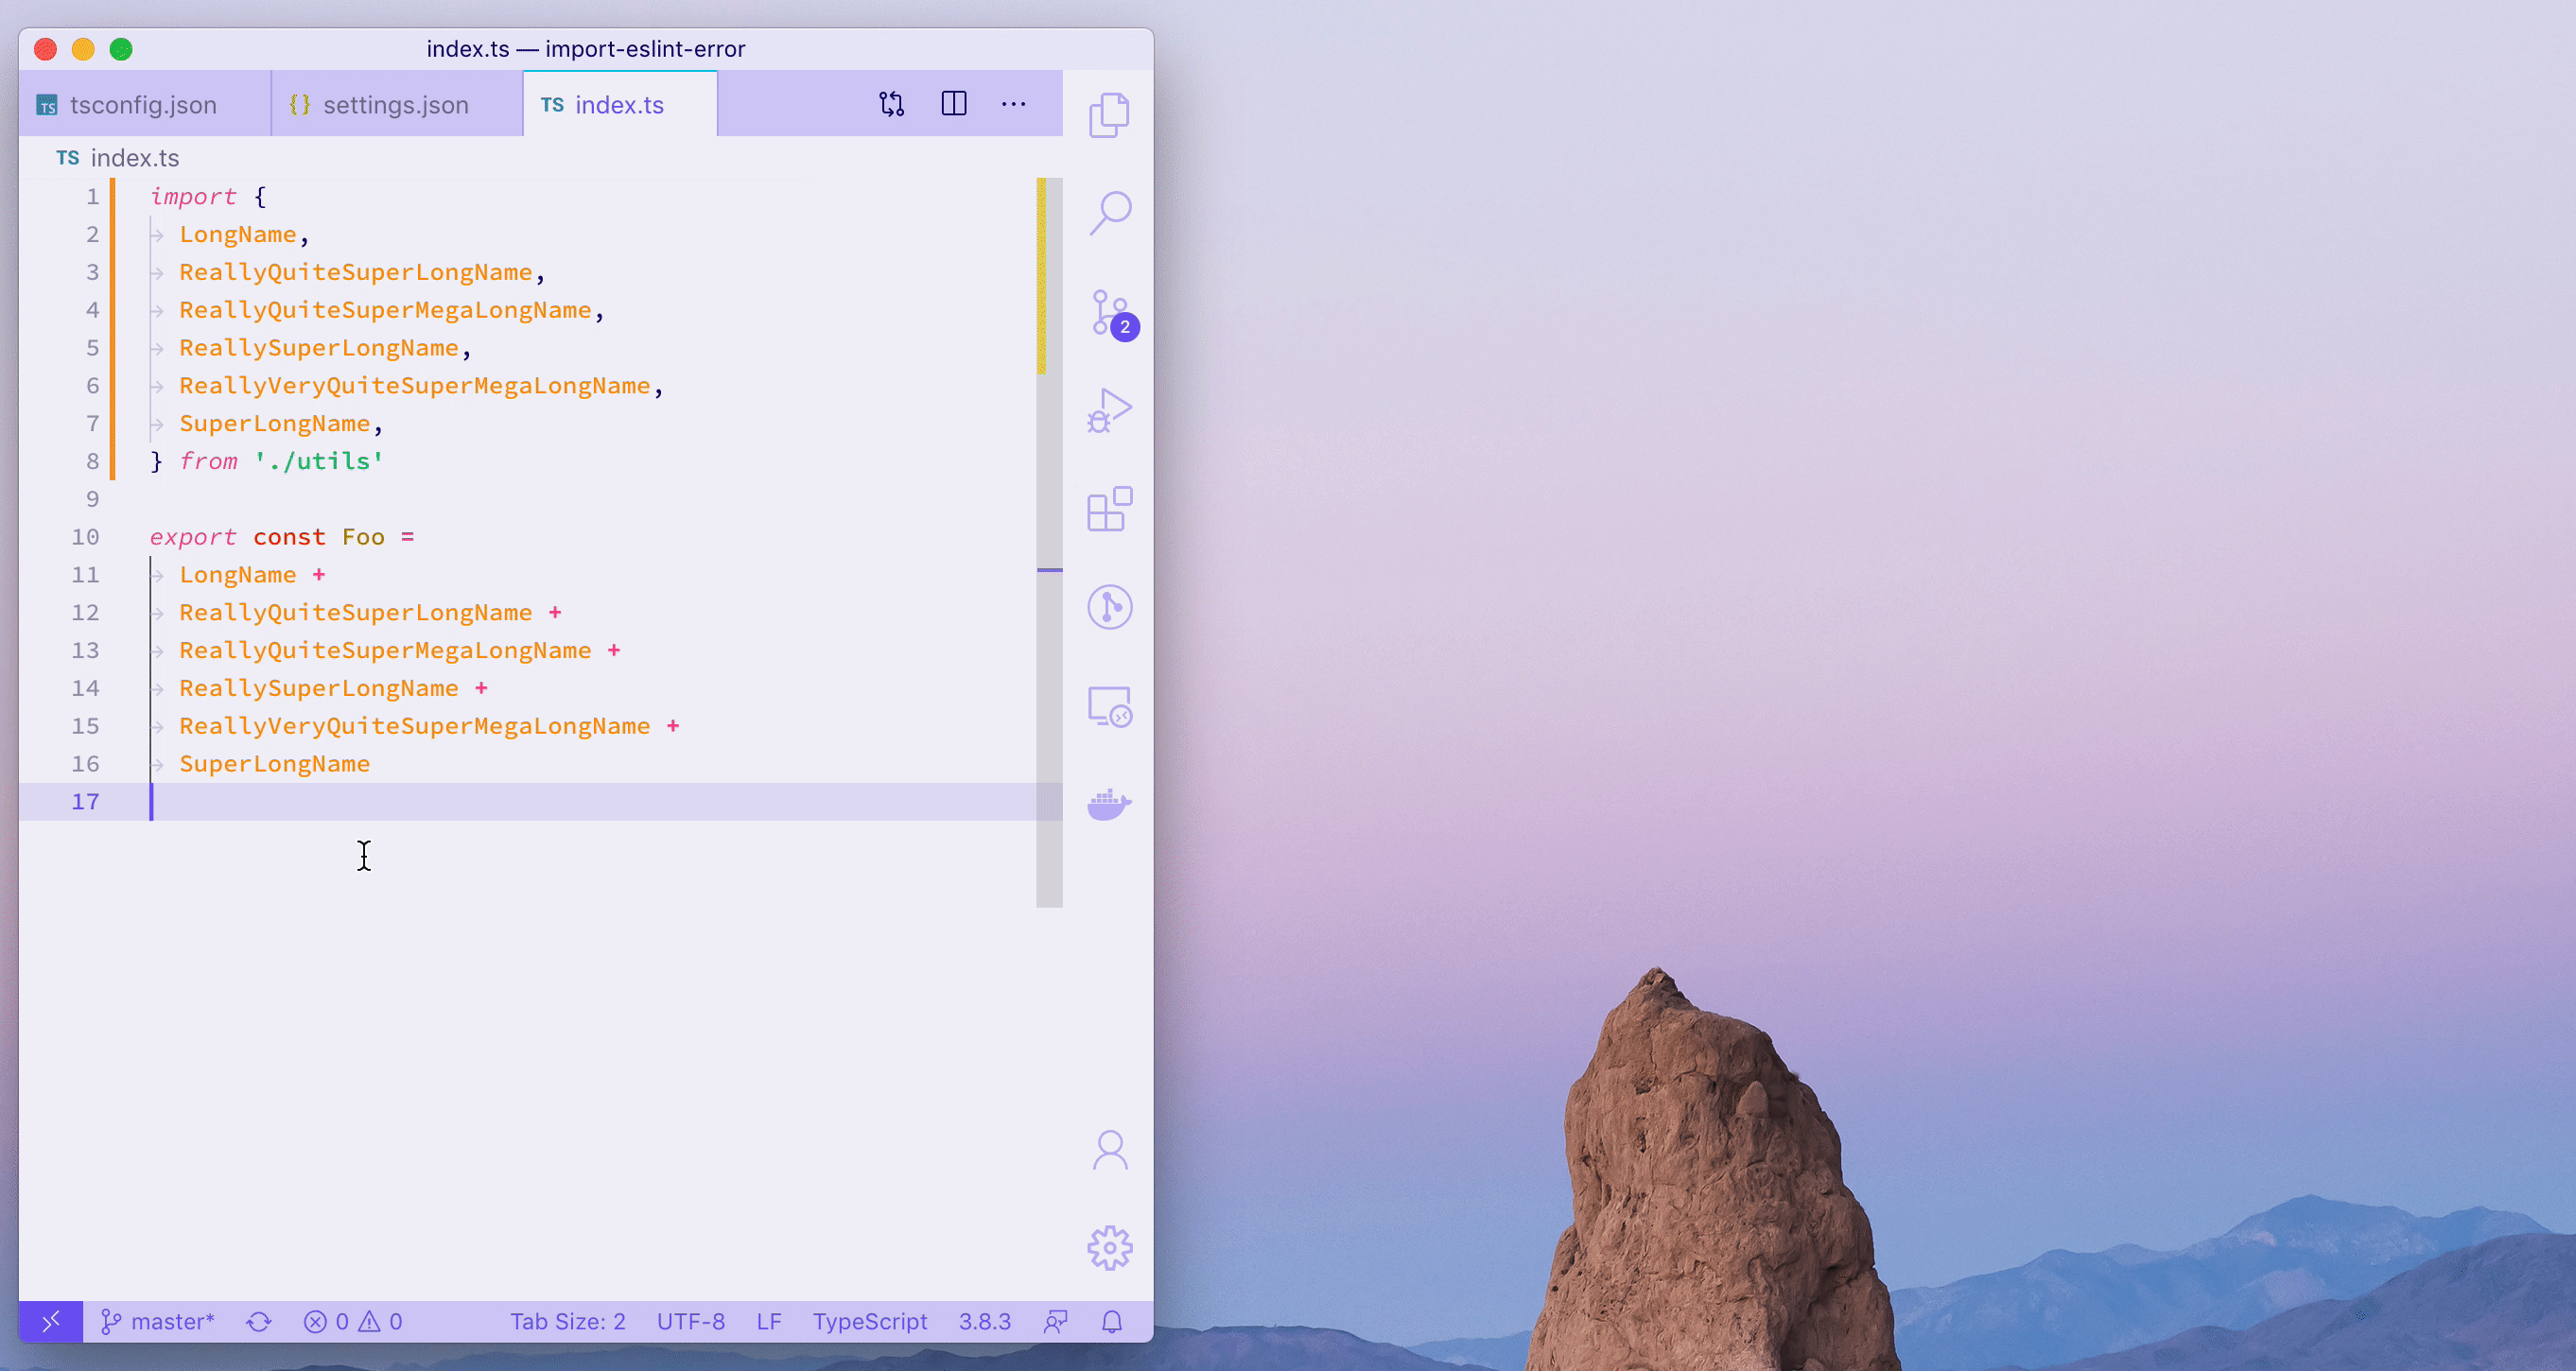The image size is (2576, 1371).
Task: Synchronize changes via sync icon
Action: point(259,1321)
